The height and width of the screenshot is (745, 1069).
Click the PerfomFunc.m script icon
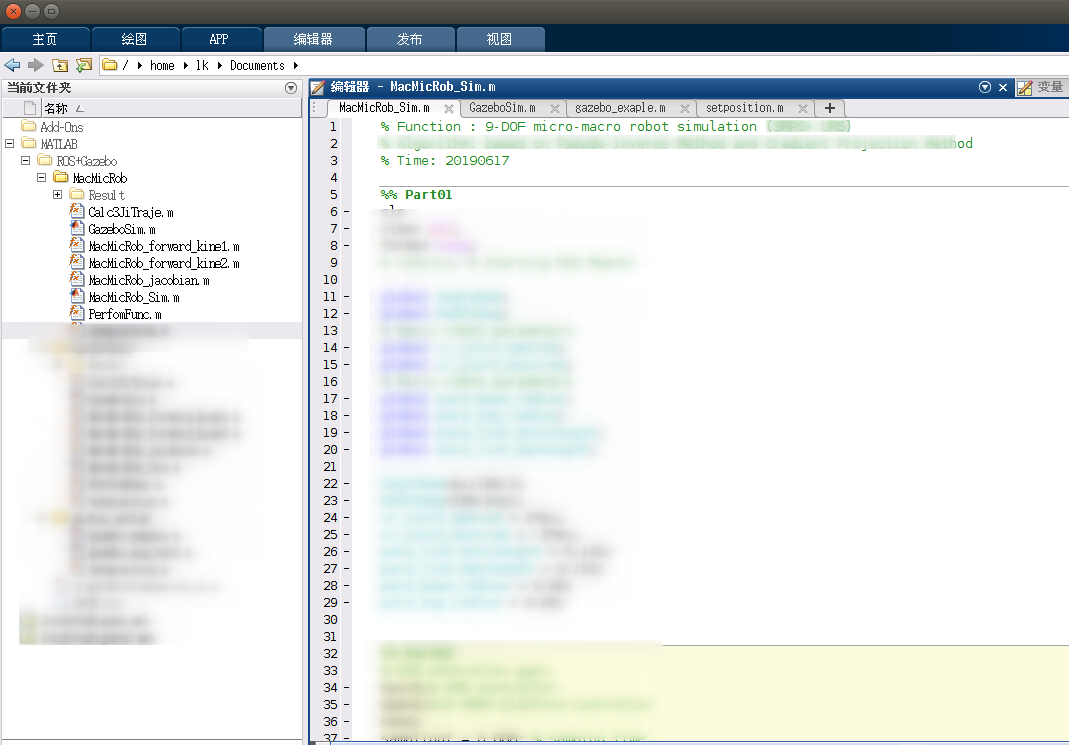76,314
